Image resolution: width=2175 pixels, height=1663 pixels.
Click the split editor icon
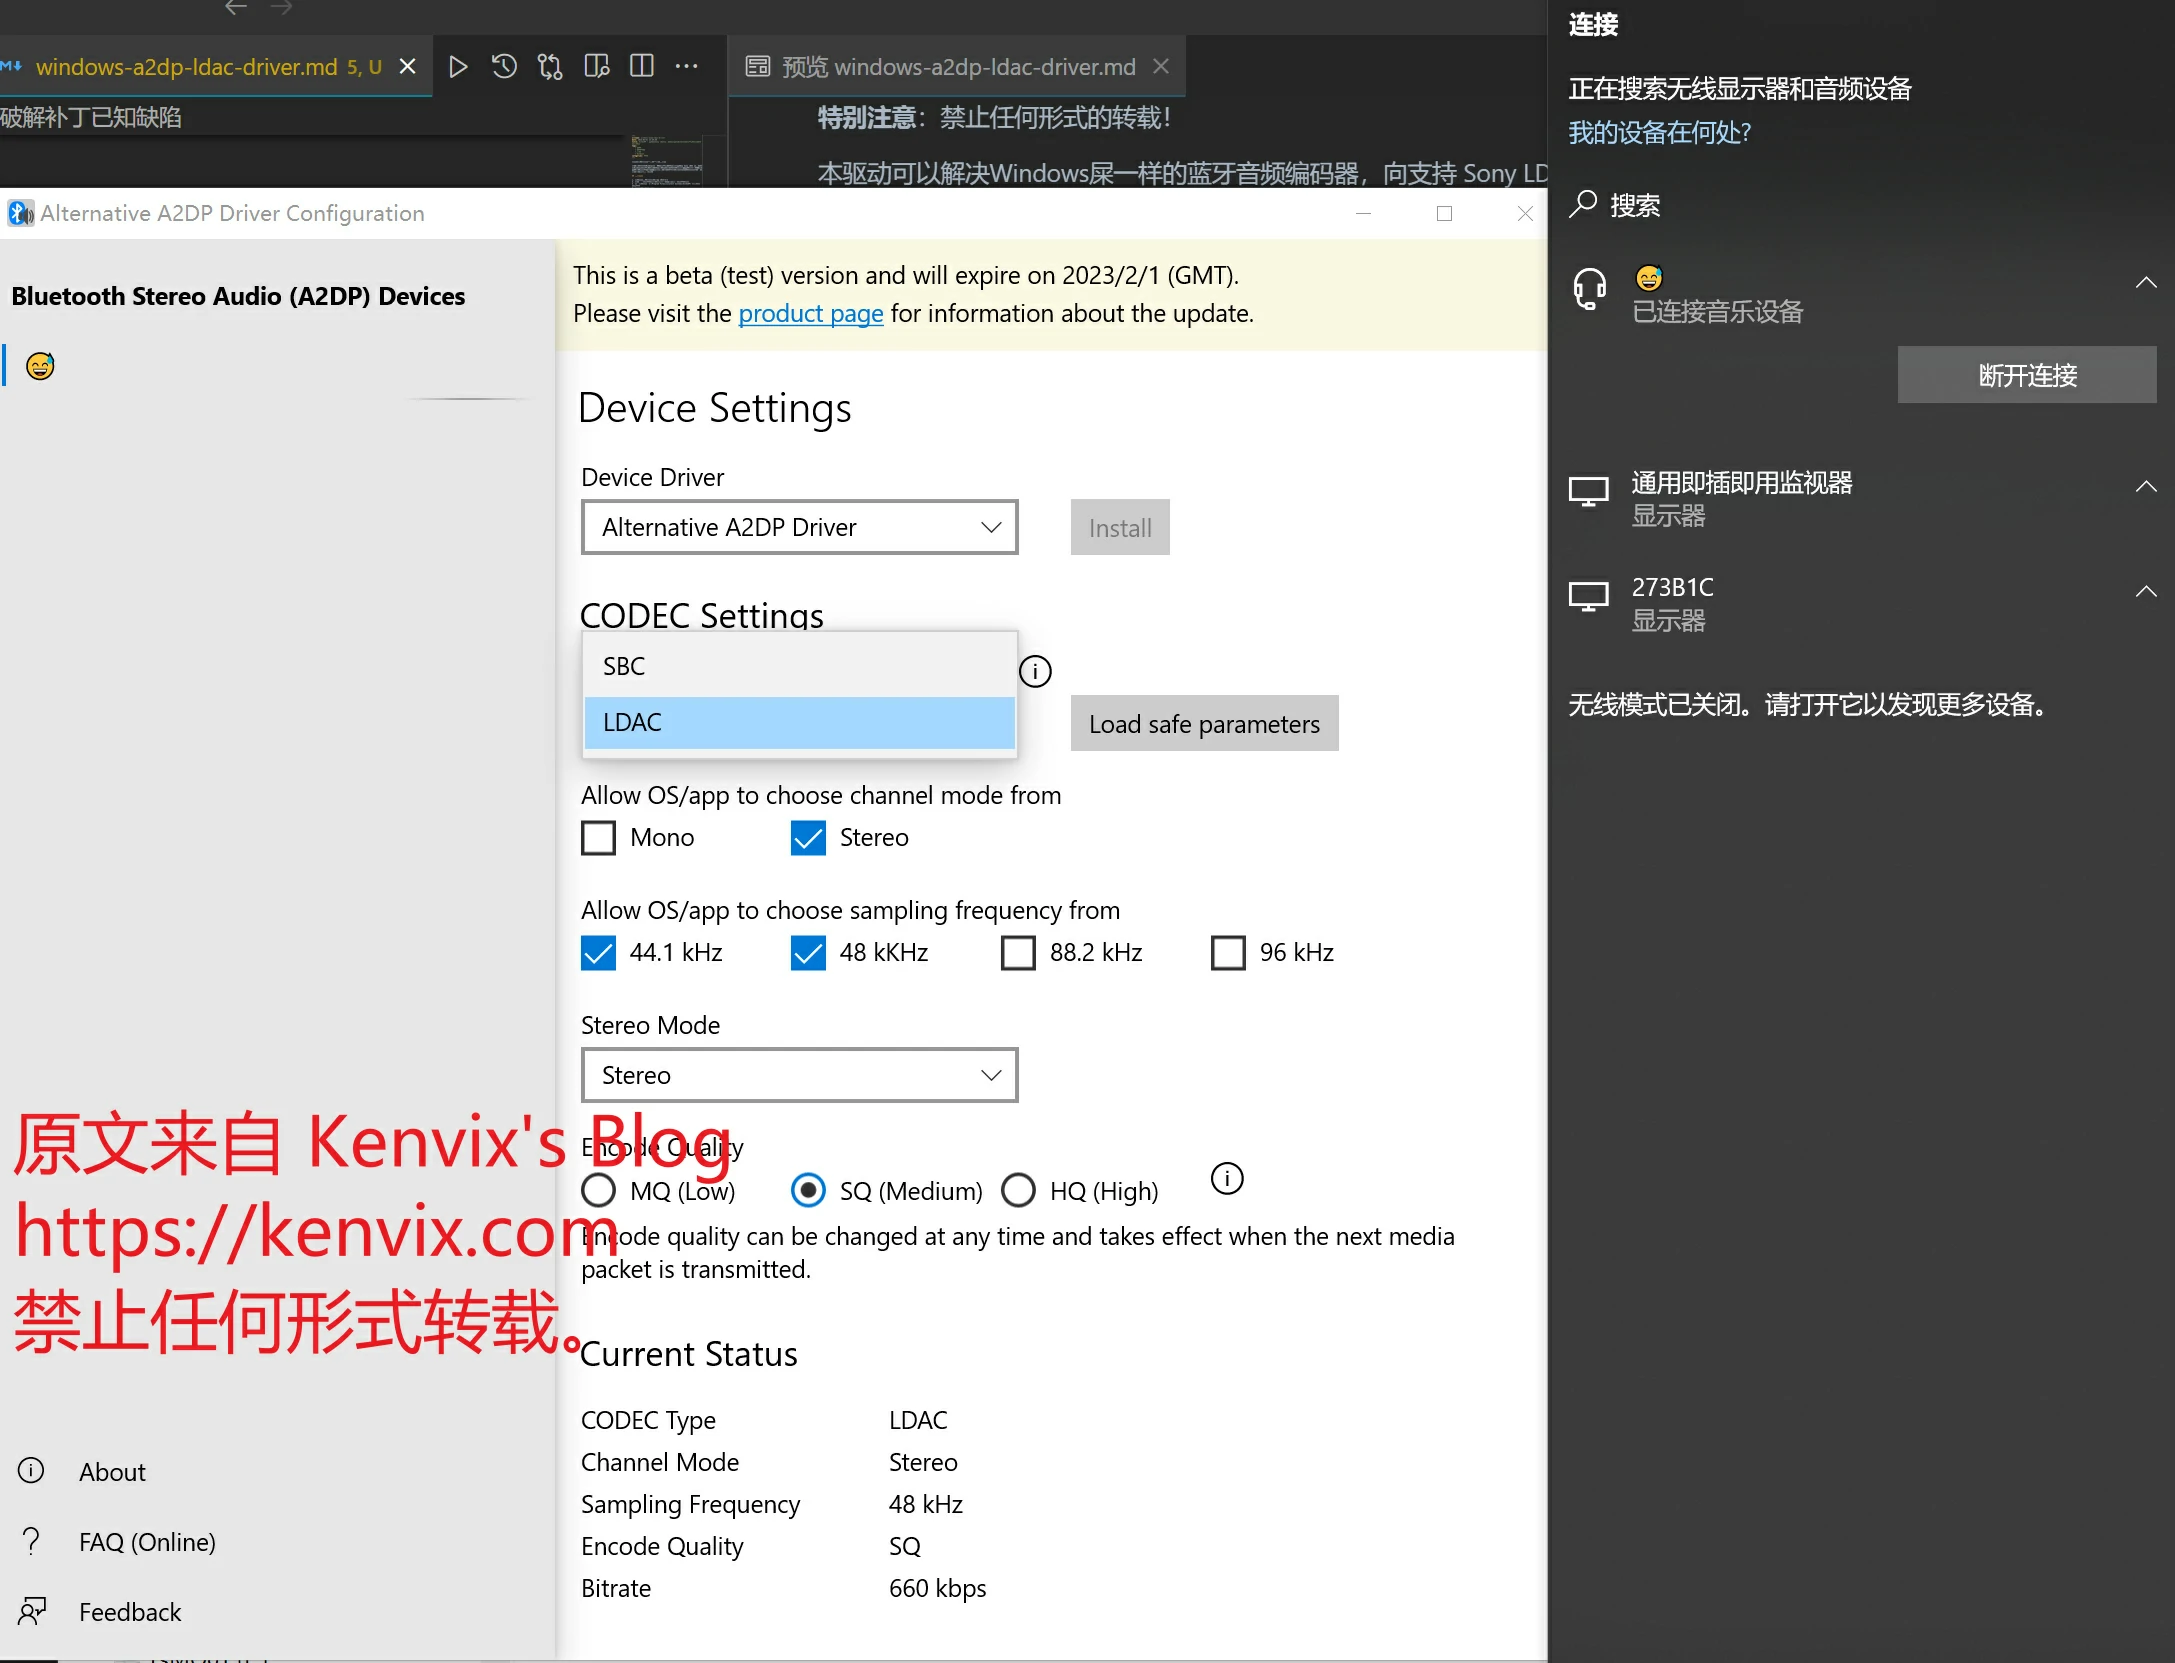[642, 67]
